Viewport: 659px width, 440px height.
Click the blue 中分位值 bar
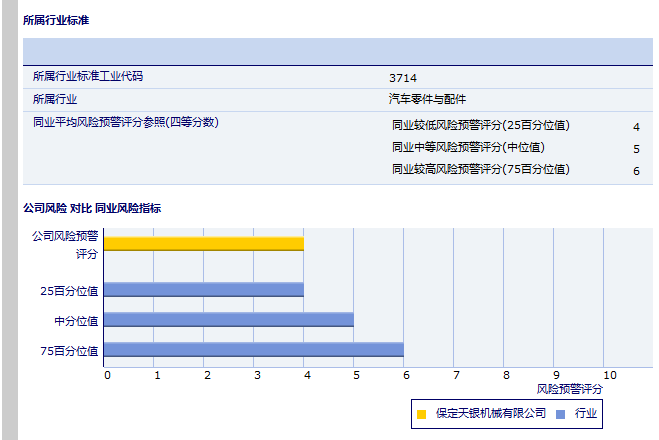click(228, 320)
